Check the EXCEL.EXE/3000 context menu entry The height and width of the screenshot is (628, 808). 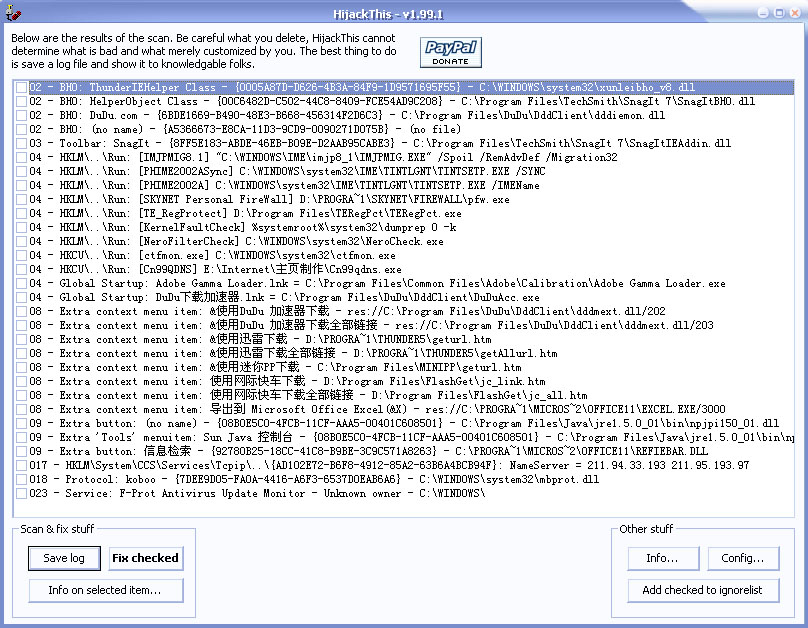pos(21,410)
